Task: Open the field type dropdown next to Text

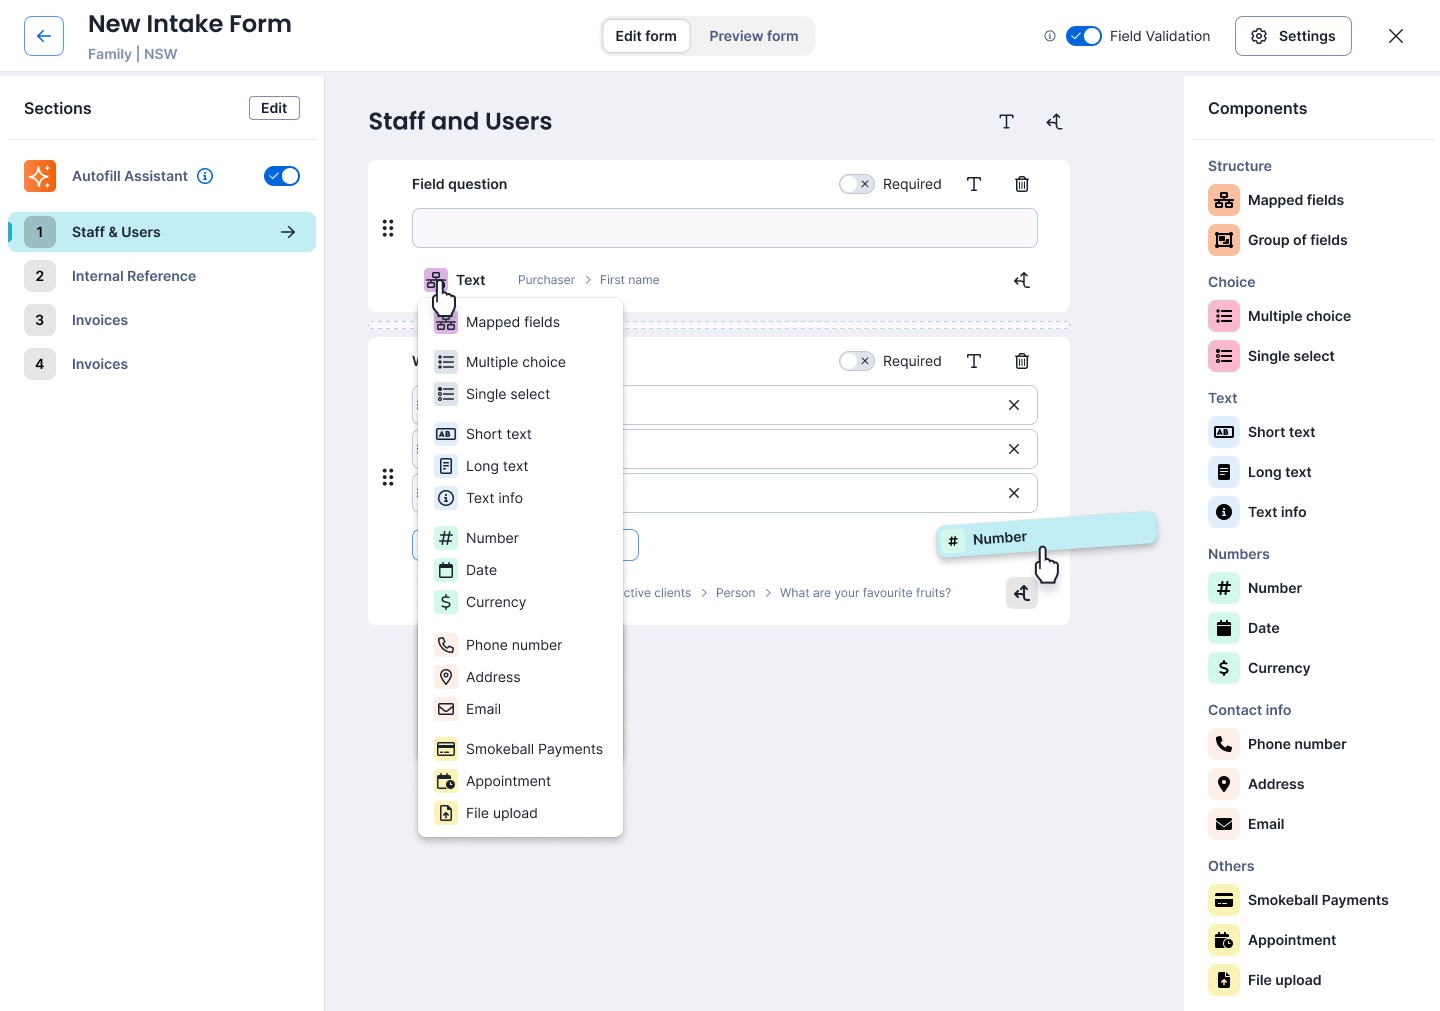Action: (x=436, y=280)
